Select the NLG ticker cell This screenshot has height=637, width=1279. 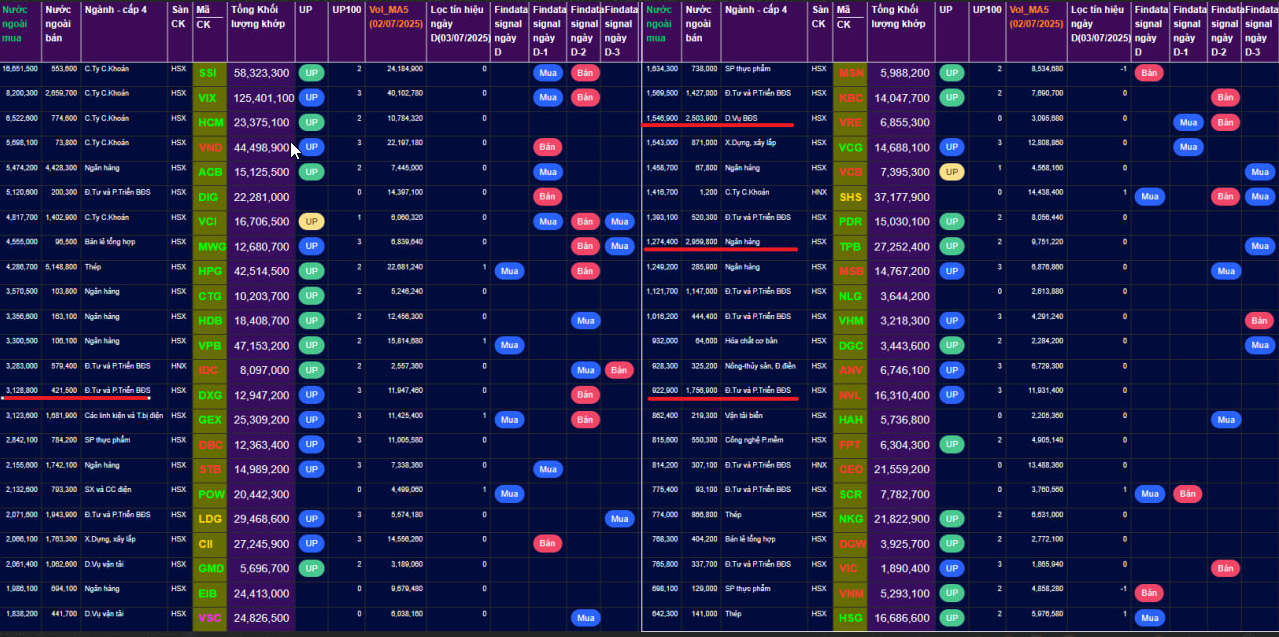click(x=850, y=296)
